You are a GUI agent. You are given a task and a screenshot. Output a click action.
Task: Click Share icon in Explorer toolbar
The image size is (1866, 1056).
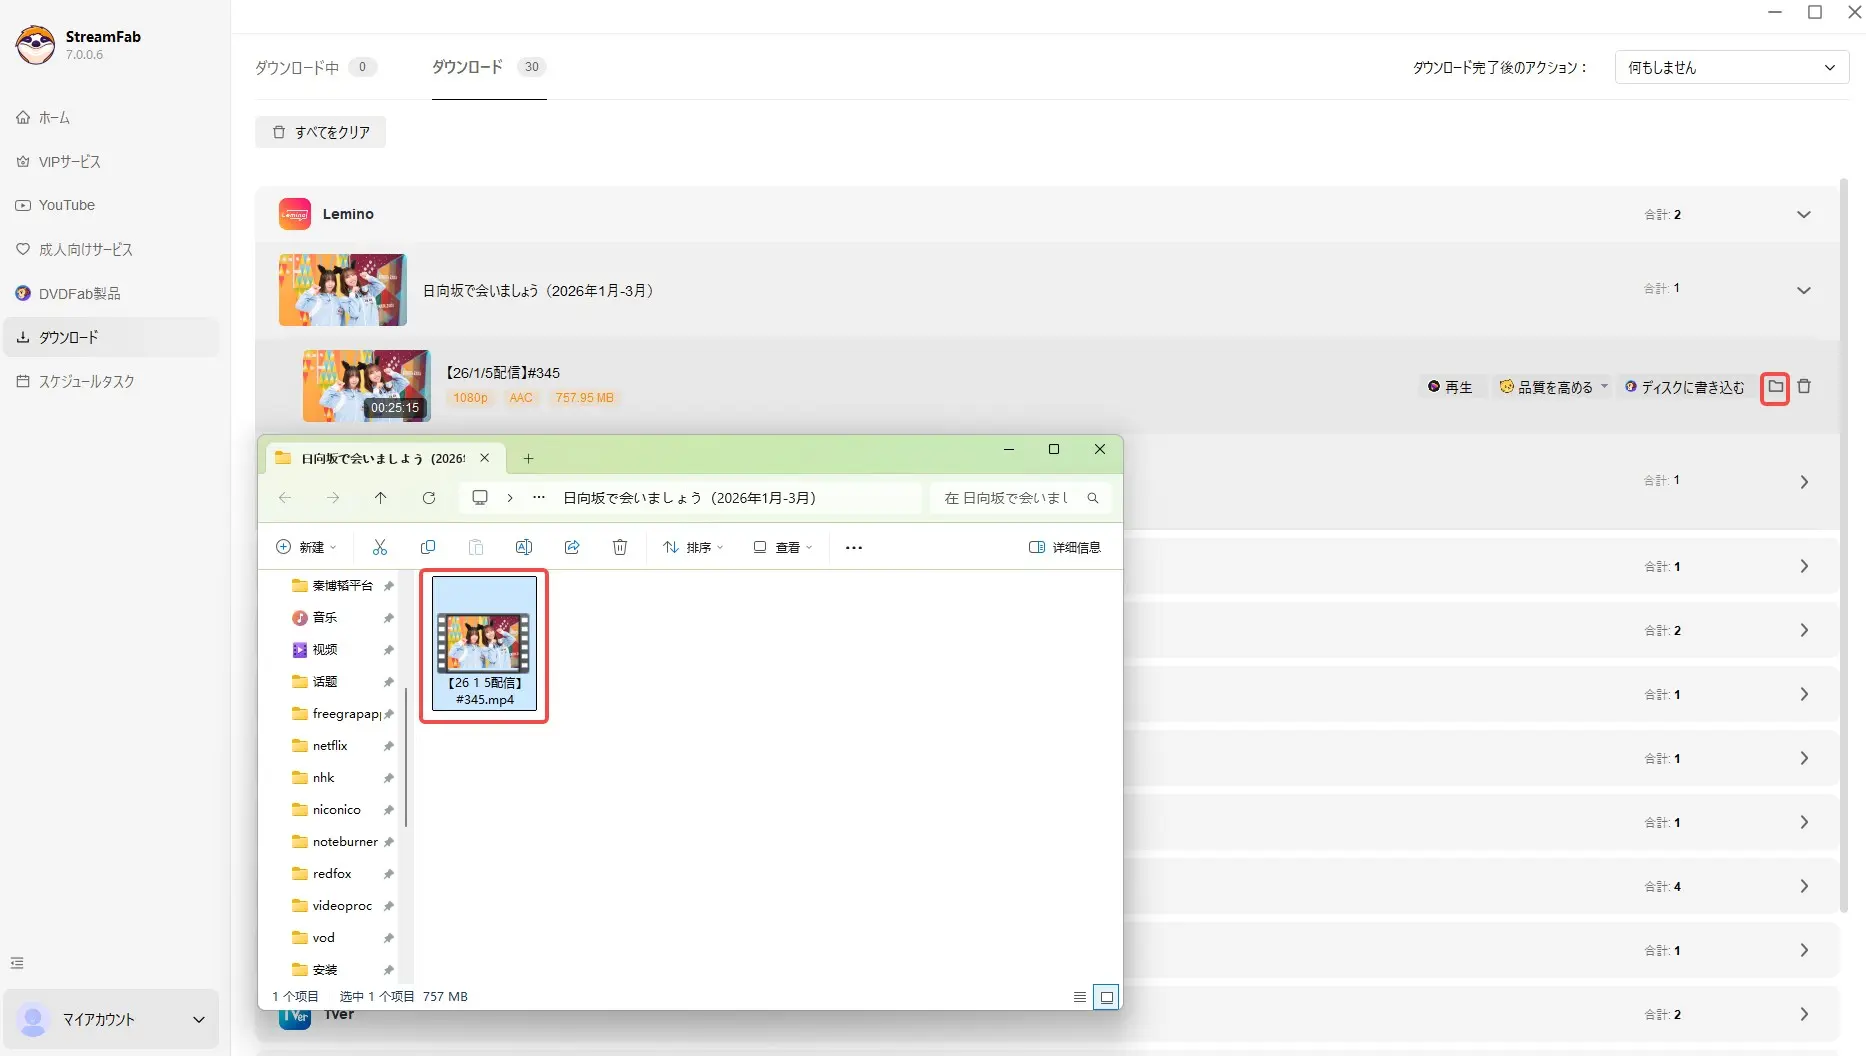(x=572, y=547)
